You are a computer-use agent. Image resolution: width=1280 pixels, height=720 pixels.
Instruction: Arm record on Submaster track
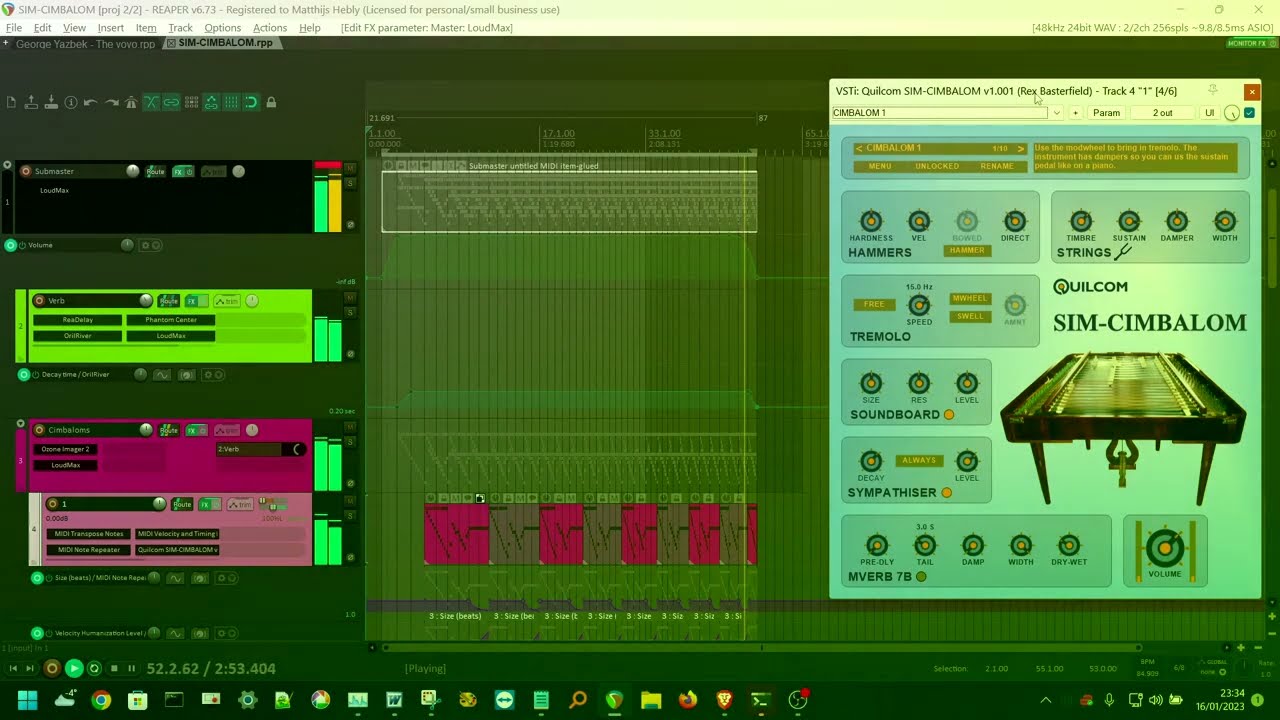[25, 171]
